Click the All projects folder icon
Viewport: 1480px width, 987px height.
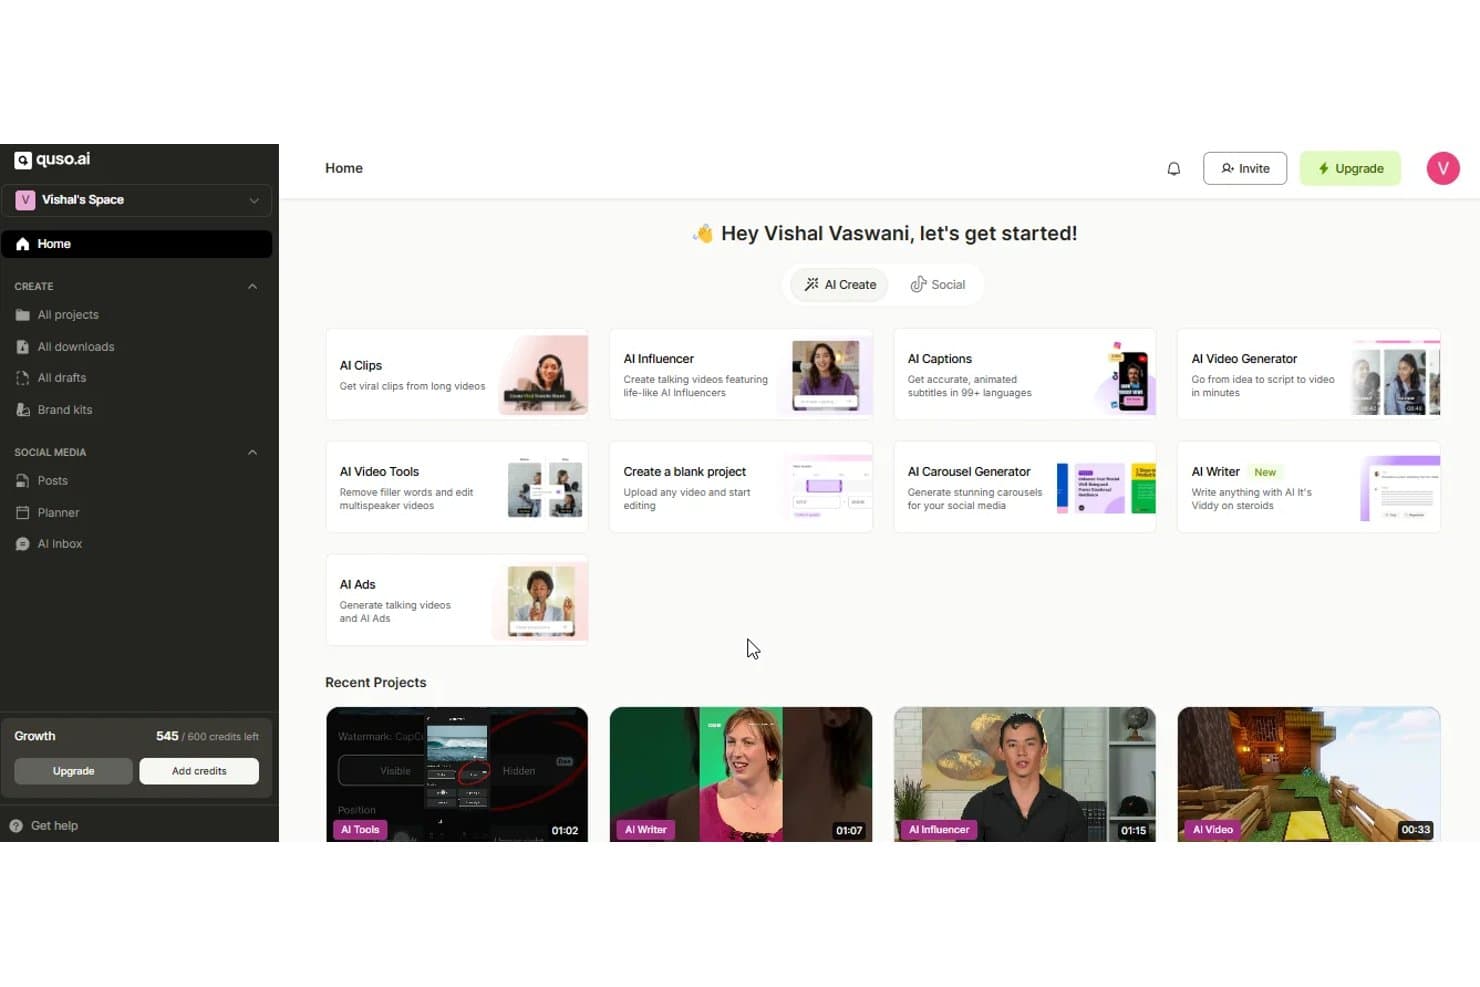[23, 315]
